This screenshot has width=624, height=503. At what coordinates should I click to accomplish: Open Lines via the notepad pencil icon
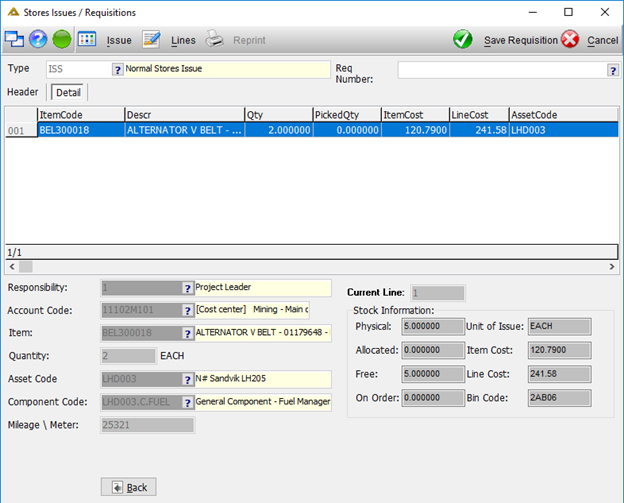click(x=152, y=39)
